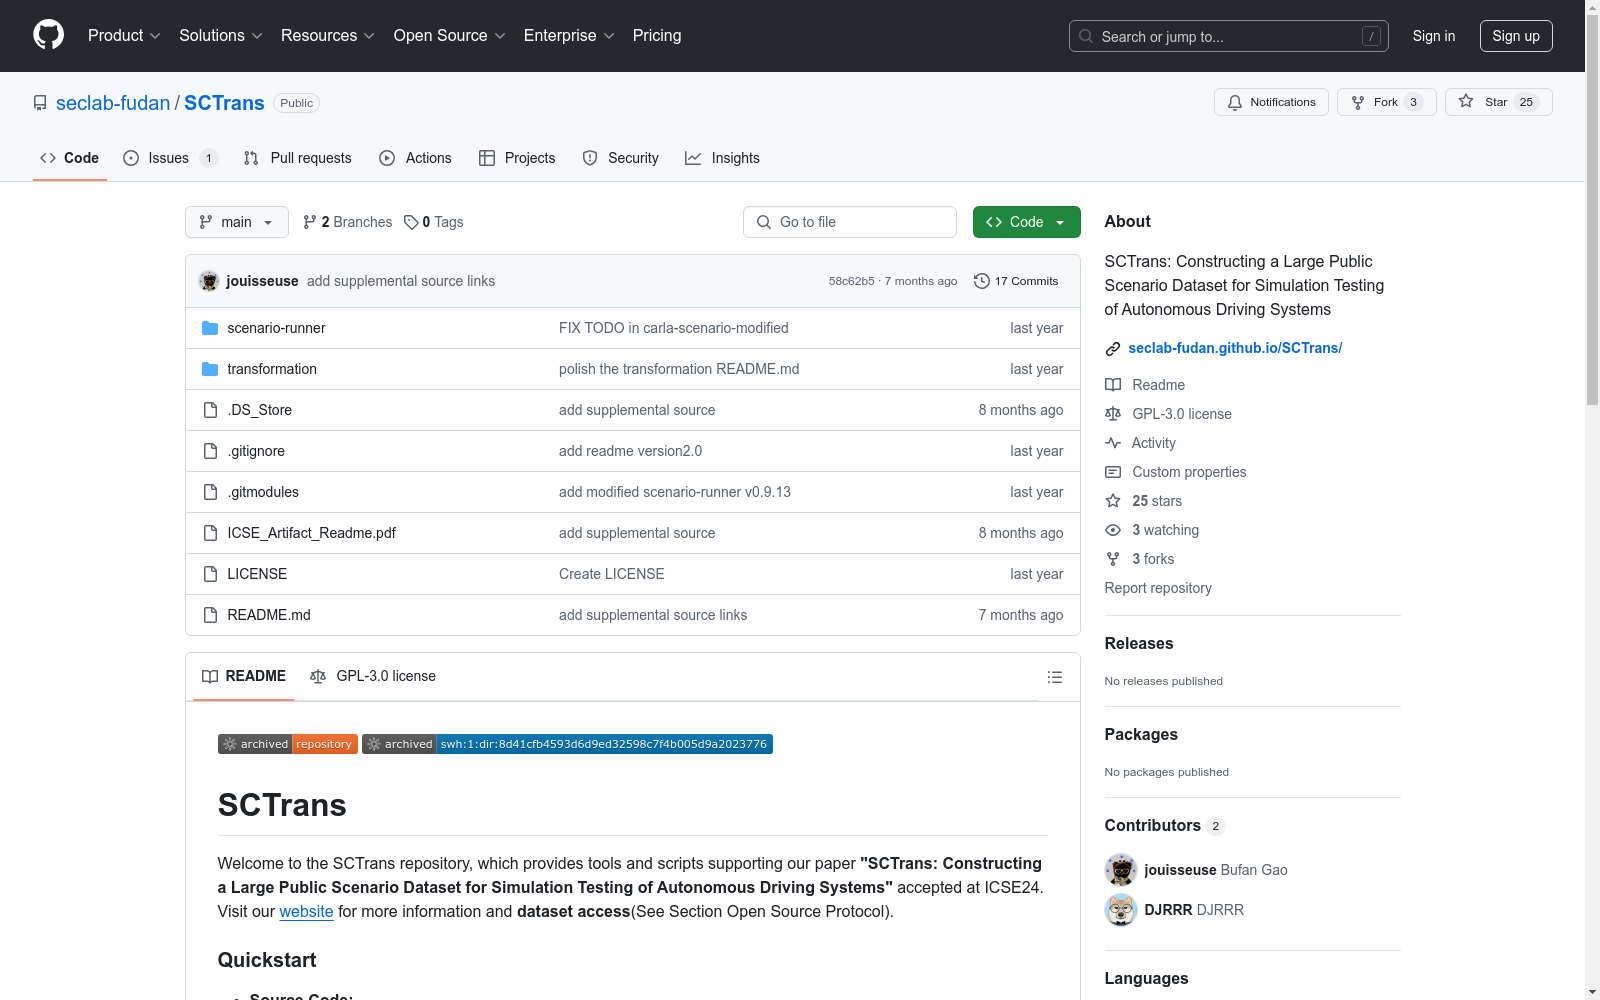The height and width of the screenshot is (1000, 1600).
Task: Click the SCTrans repository name link
Action: (224, 103)
